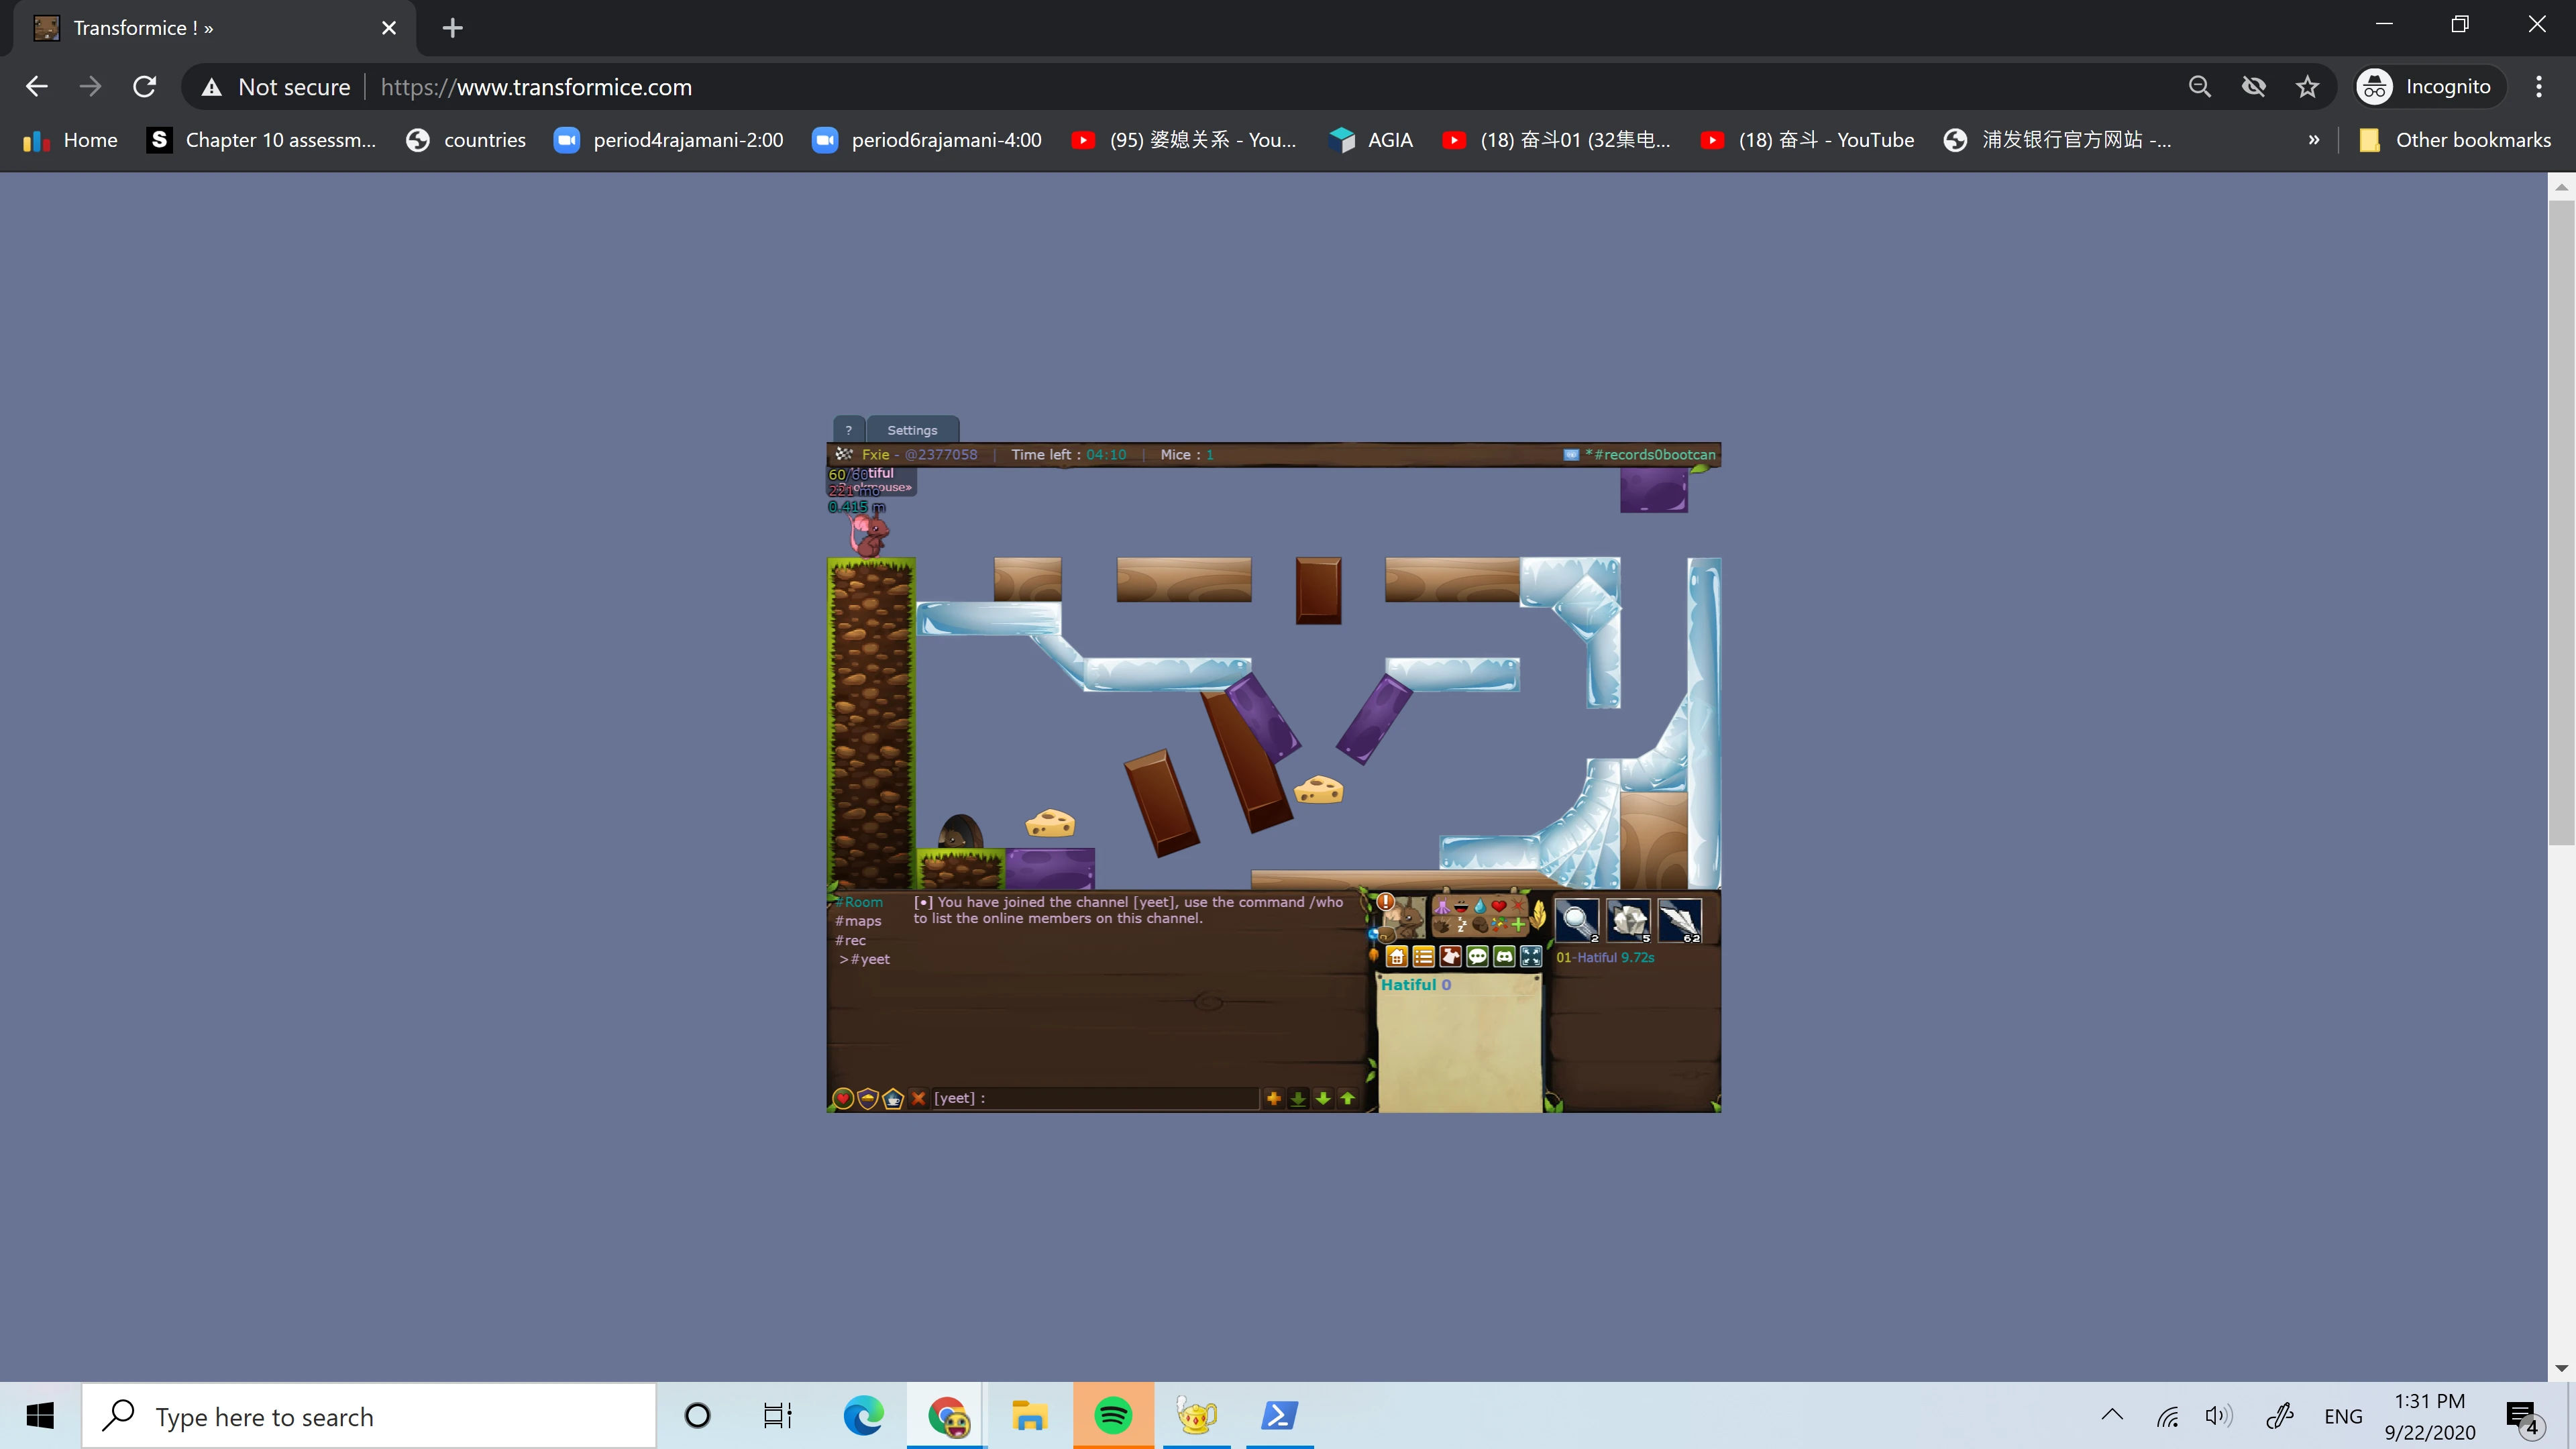Switch to the #maps chat channel

point(858,921)
